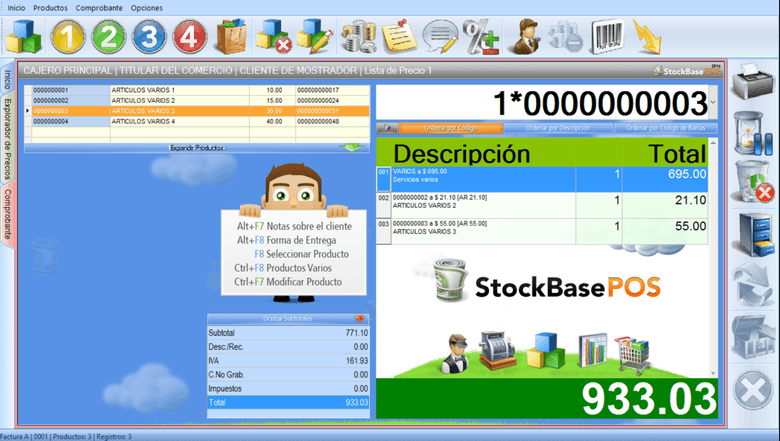Open the Opciones menu

click(146, 8)
